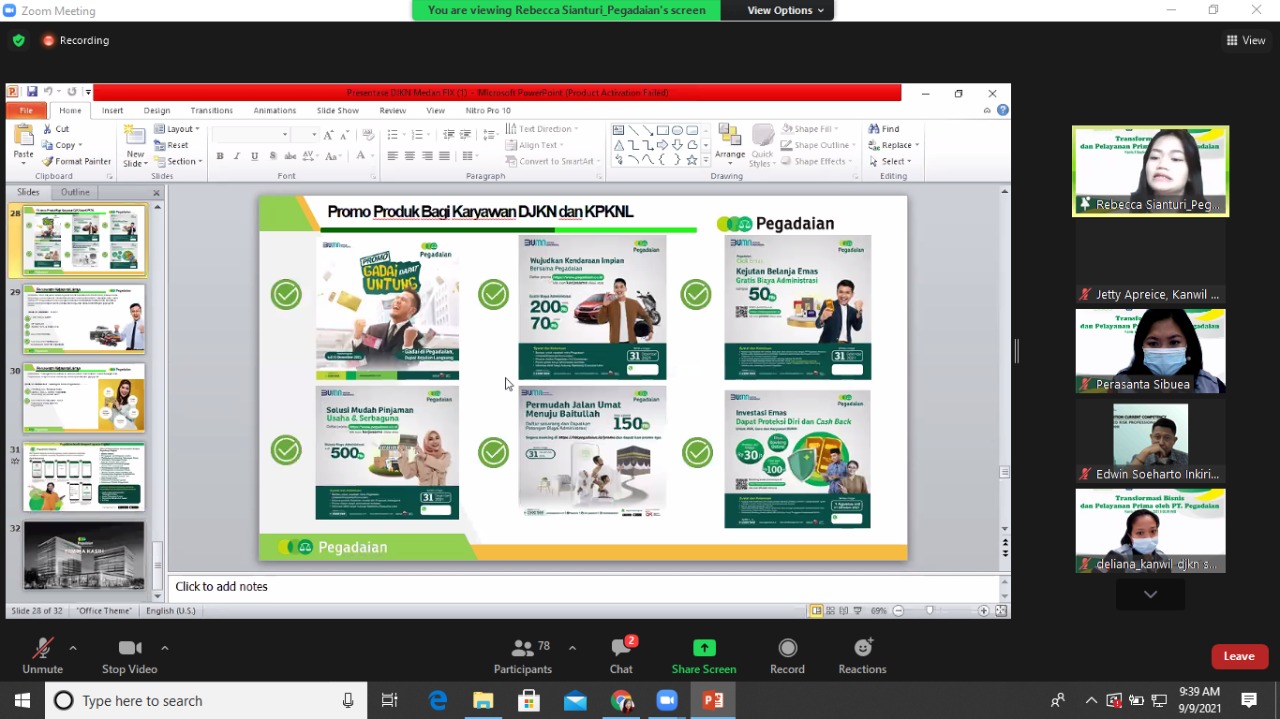The image size is (1280, 719).
Task: Expand the View Options dropdown
Action: [x=786, y=10]
